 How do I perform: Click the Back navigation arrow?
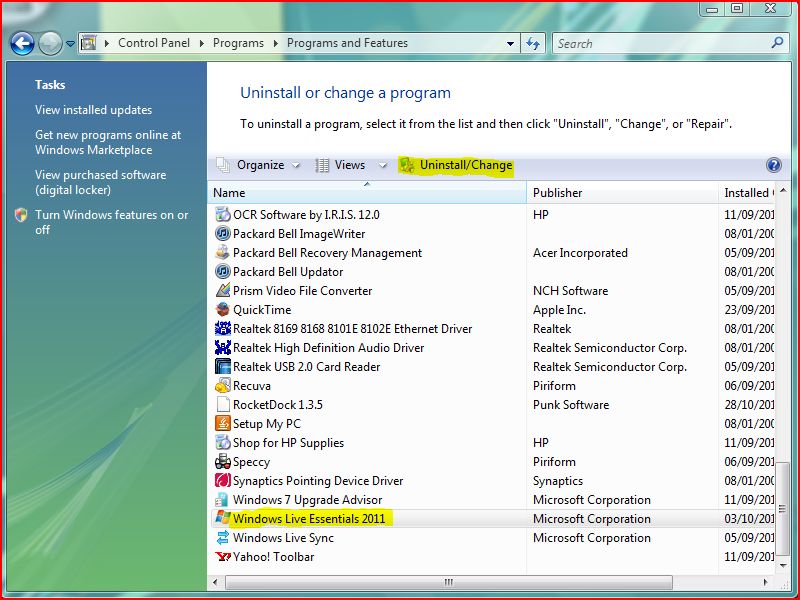22,43
